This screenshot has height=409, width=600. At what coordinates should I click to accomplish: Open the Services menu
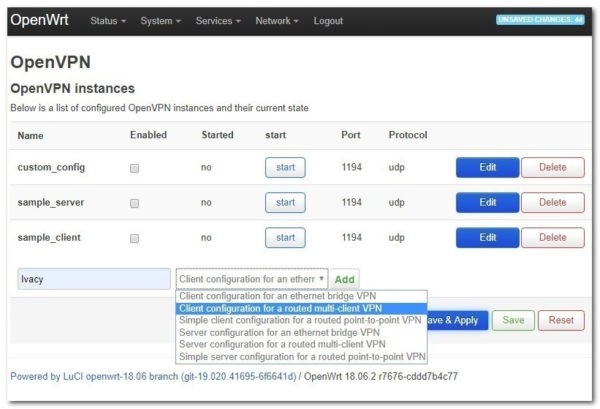[x=218, y=21]
